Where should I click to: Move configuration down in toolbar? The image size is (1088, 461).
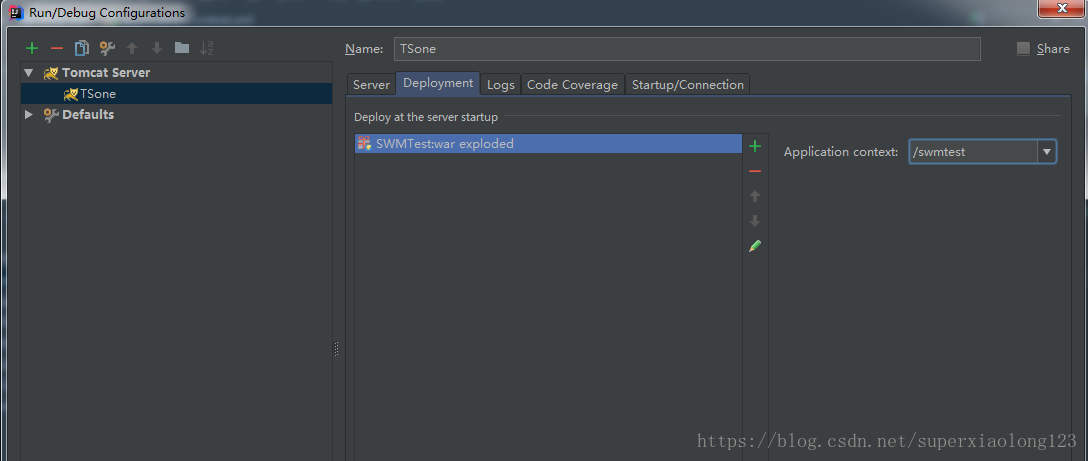coord(157,48)
